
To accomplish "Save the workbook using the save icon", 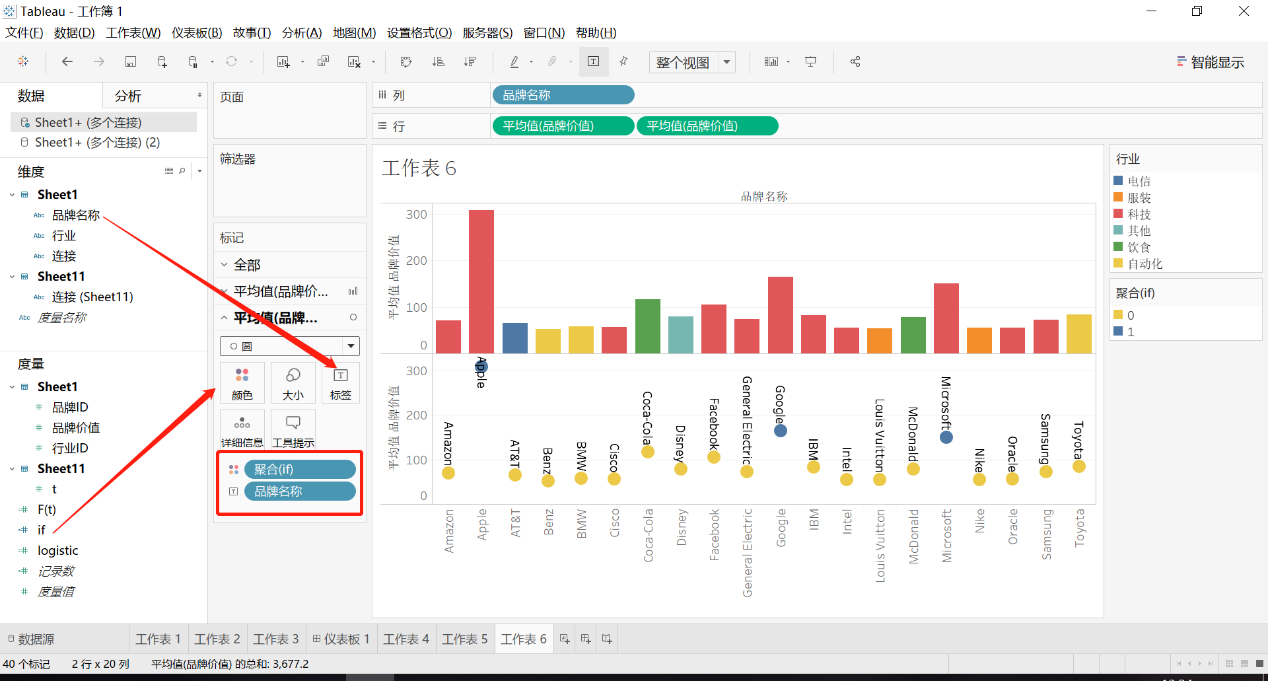I will [130, 62].
